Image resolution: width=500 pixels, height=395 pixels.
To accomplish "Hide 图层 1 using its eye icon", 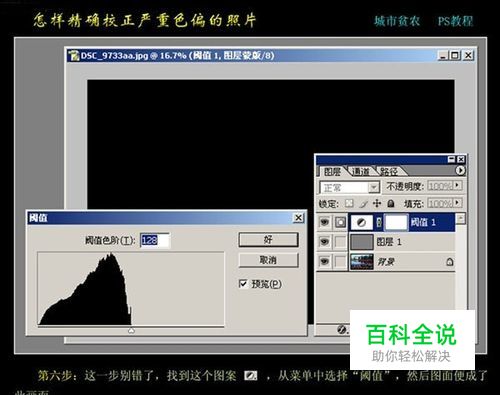I will (x=324, y=242).
